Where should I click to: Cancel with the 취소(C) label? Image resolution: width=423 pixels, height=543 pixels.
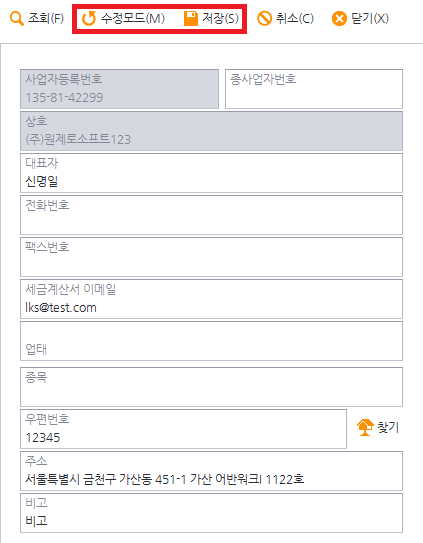point(295,18)
